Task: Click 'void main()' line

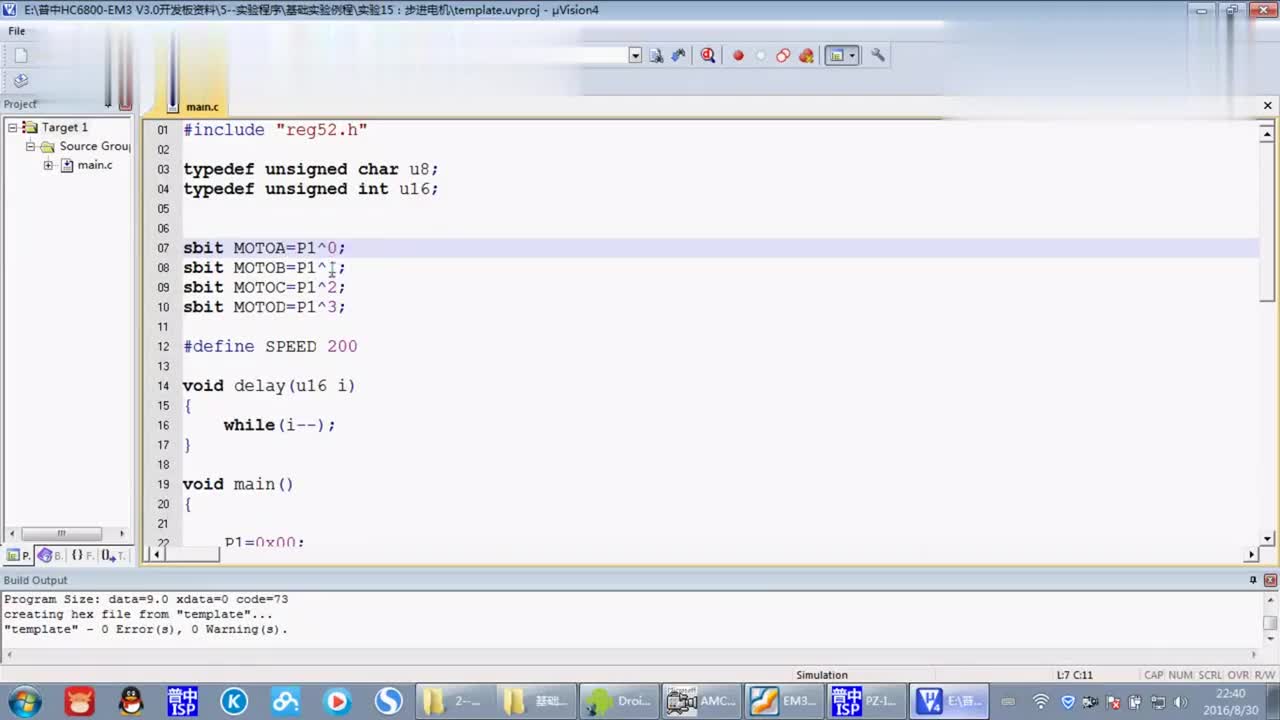Action: point(238,484)
